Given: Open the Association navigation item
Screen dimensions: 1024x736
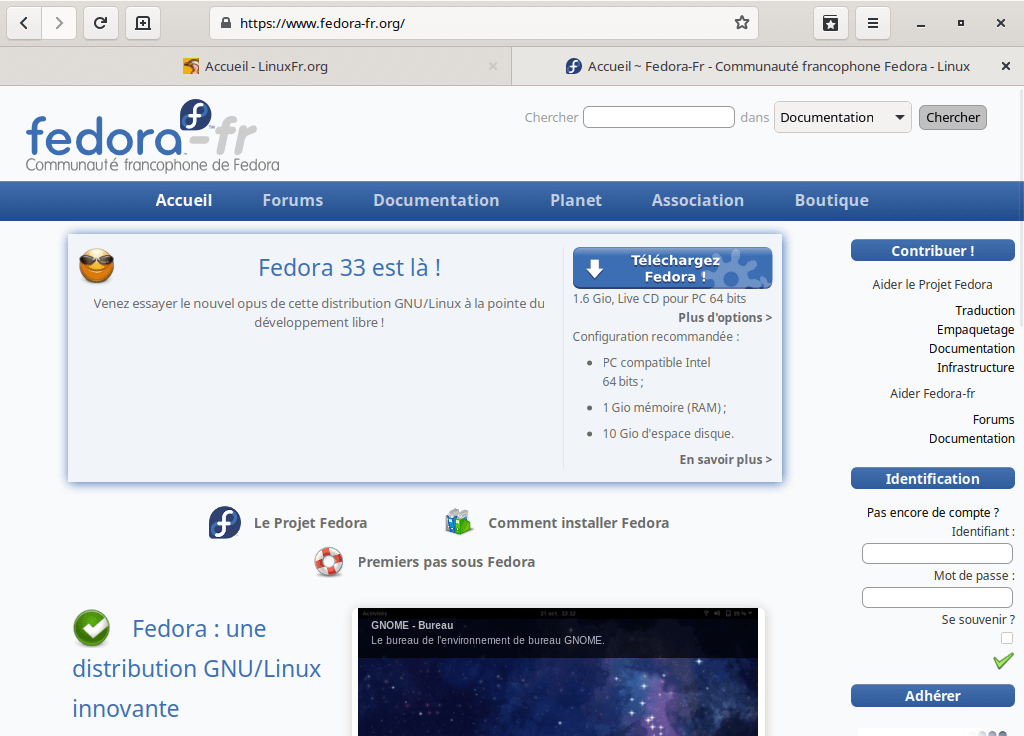Looking at the screenshot, I should tap(697, 200).
